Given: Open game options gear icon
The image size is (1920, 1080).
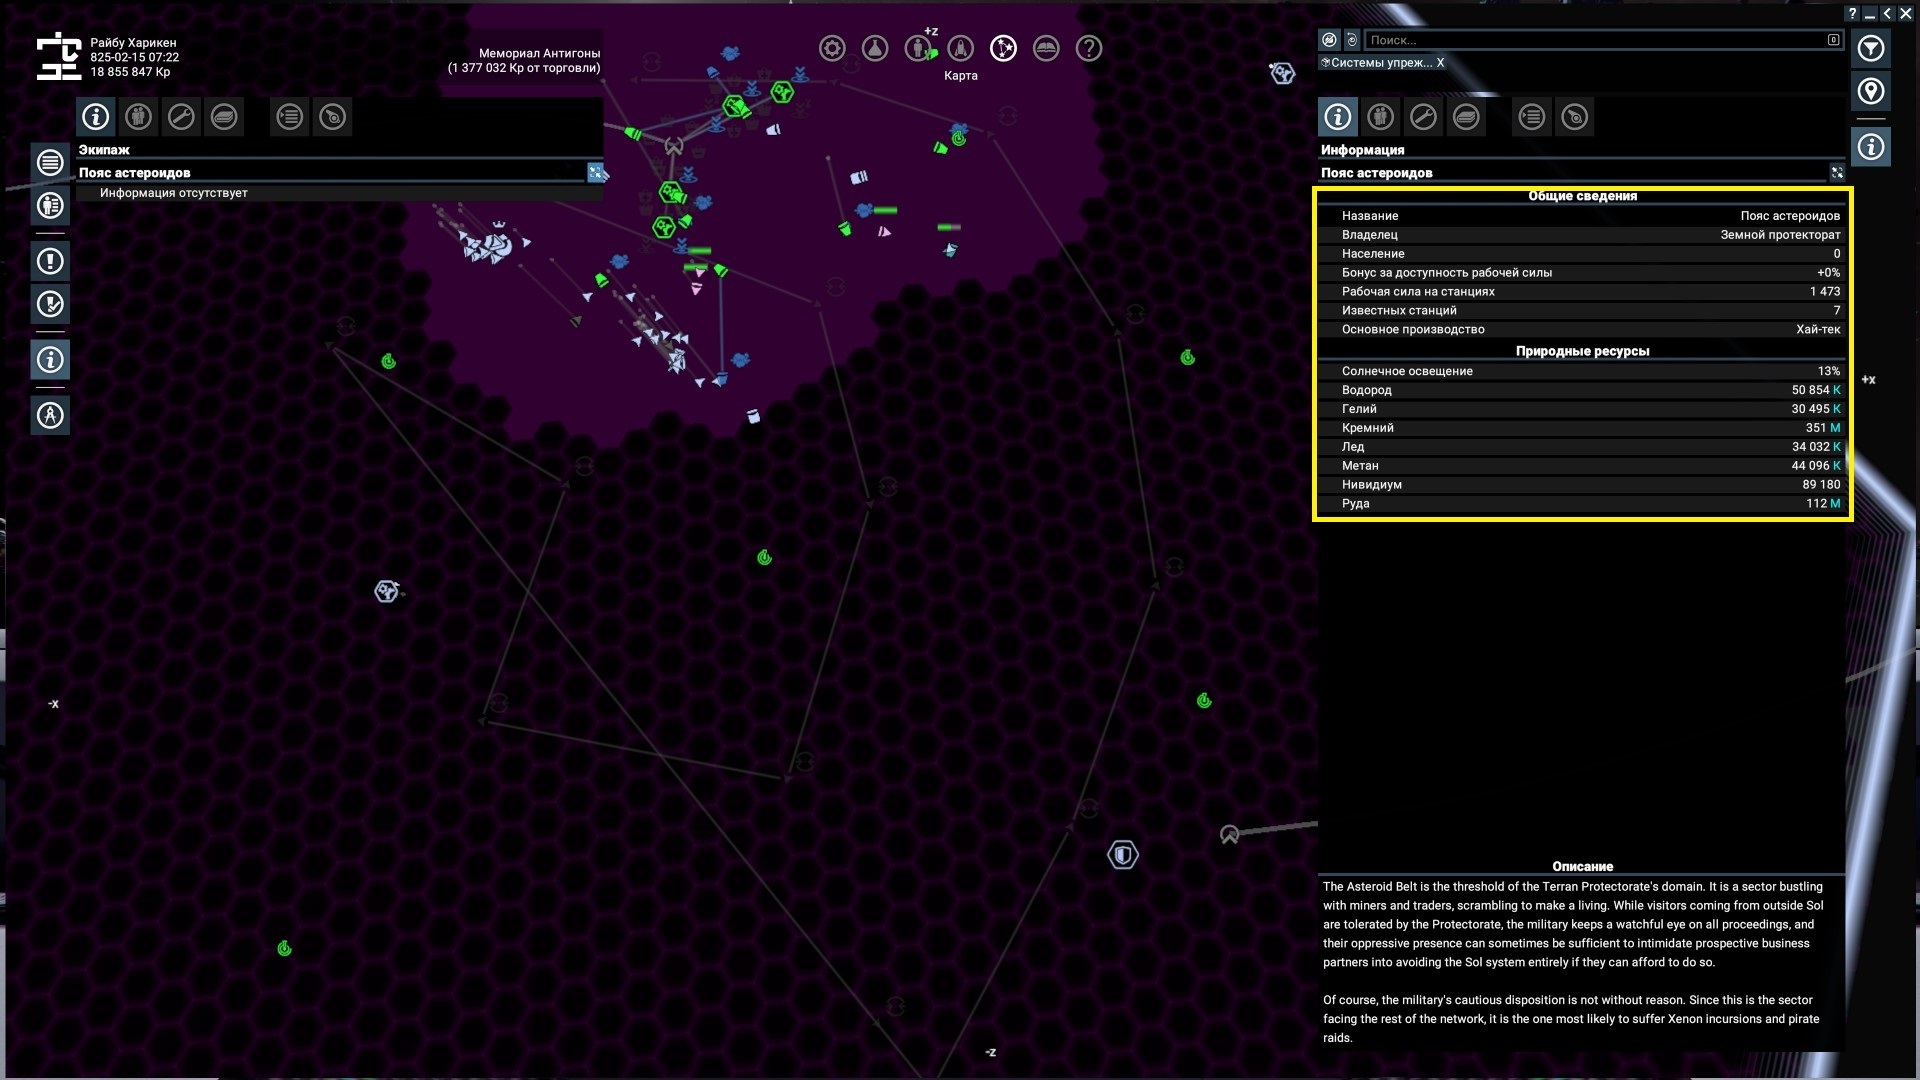Looking at the screenshot, I should [832, 48].
